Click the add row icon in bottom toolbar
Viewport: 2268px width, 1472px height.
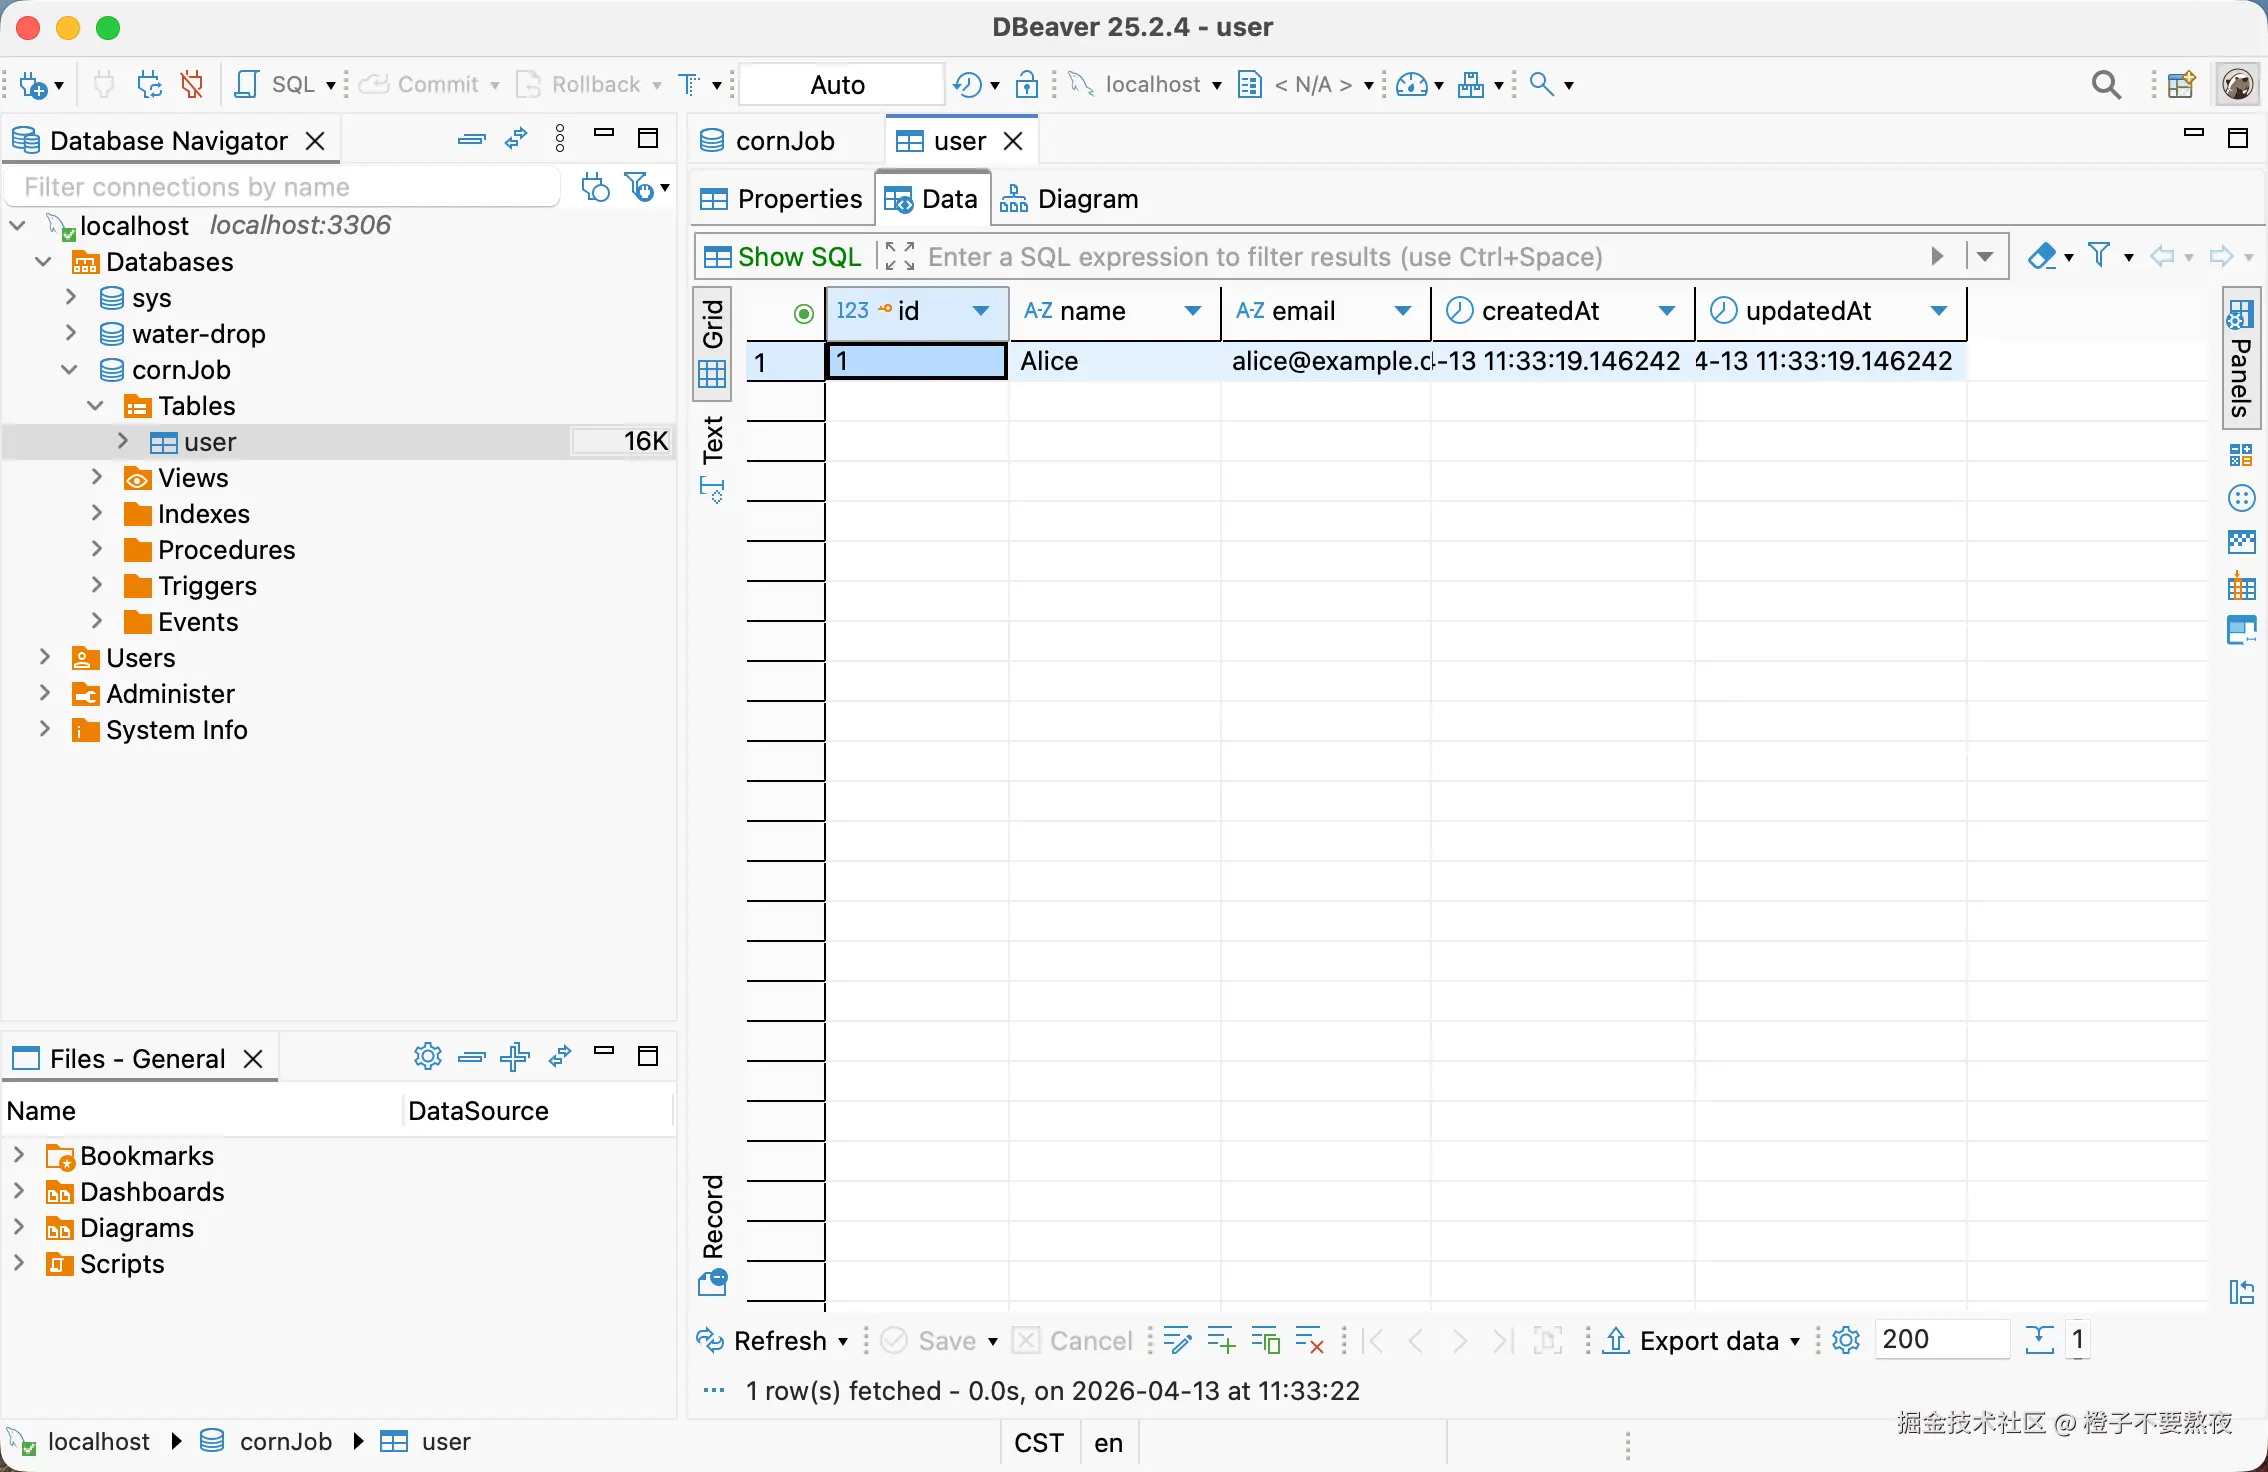click(x=1221, y=1340)
